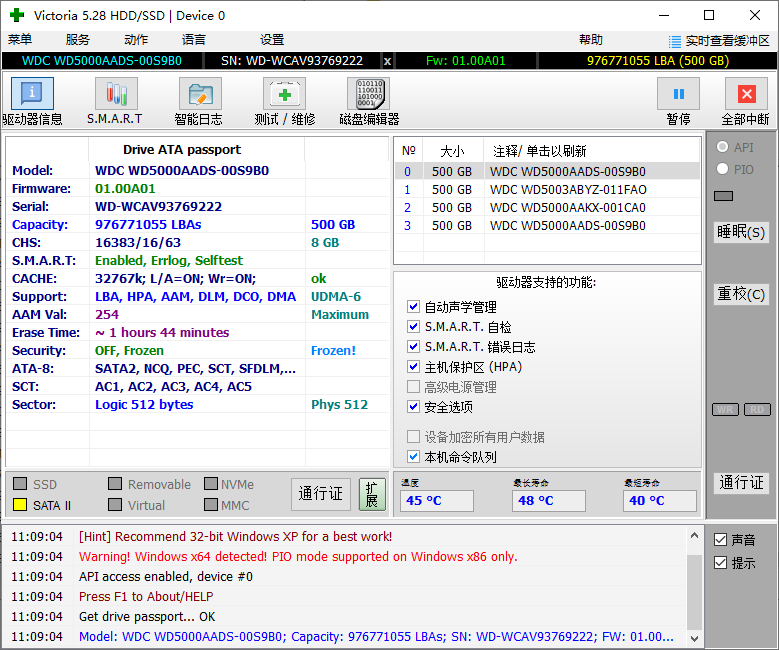The width and height of the screenshot is (779, 650).
Task: Disable the 声音 sound checkbox
Action: click(x=720, y=540)
